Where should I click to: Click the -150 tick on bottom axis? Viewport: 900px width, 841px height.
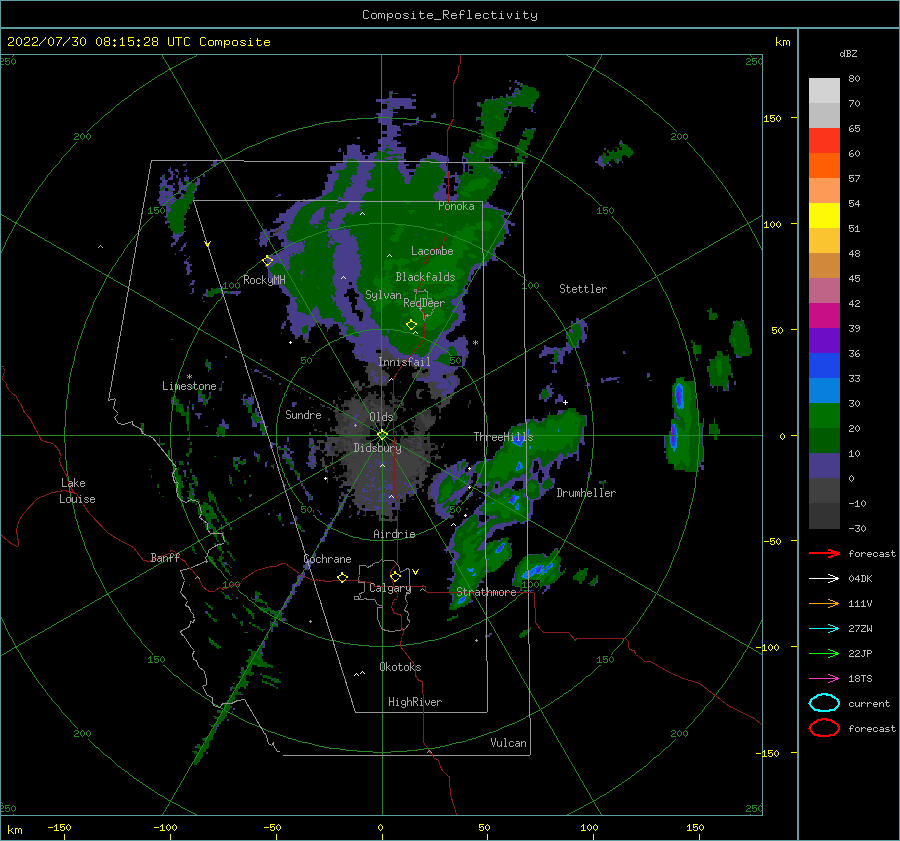tap(59, 827)
